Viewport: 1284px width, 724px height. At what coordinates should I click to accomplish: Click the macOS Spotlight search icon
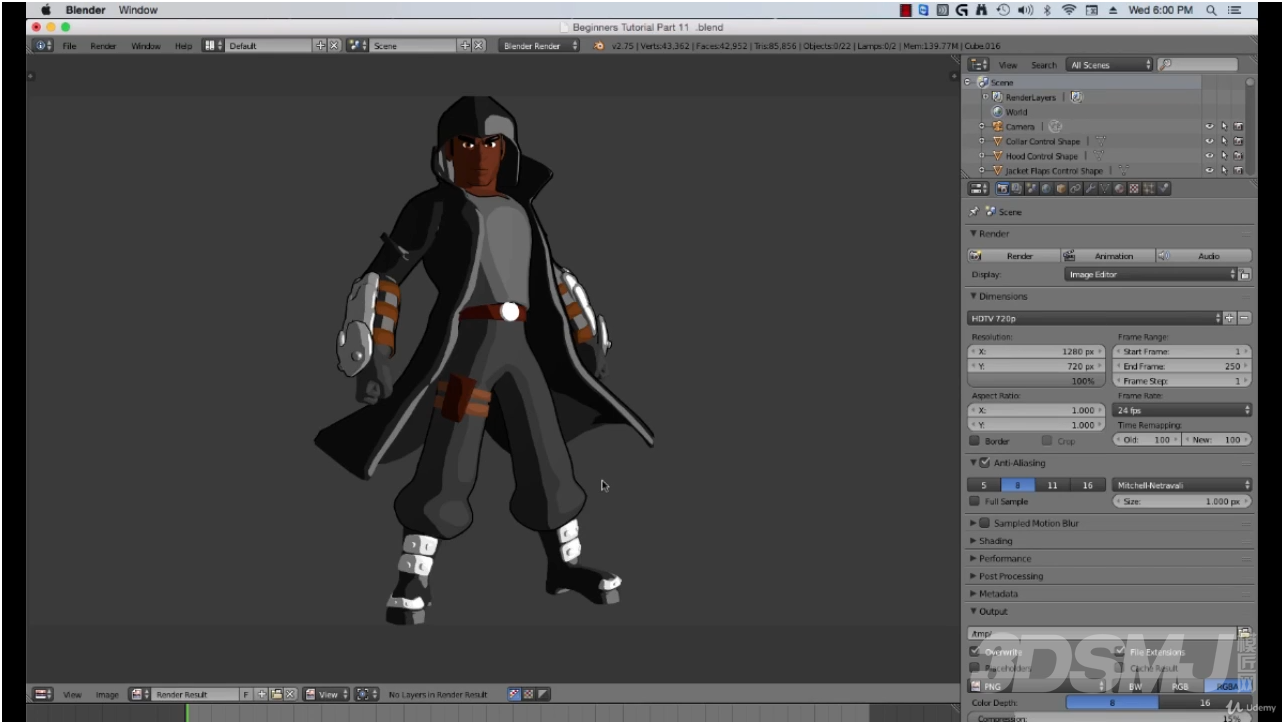[x=1212, y=10]
